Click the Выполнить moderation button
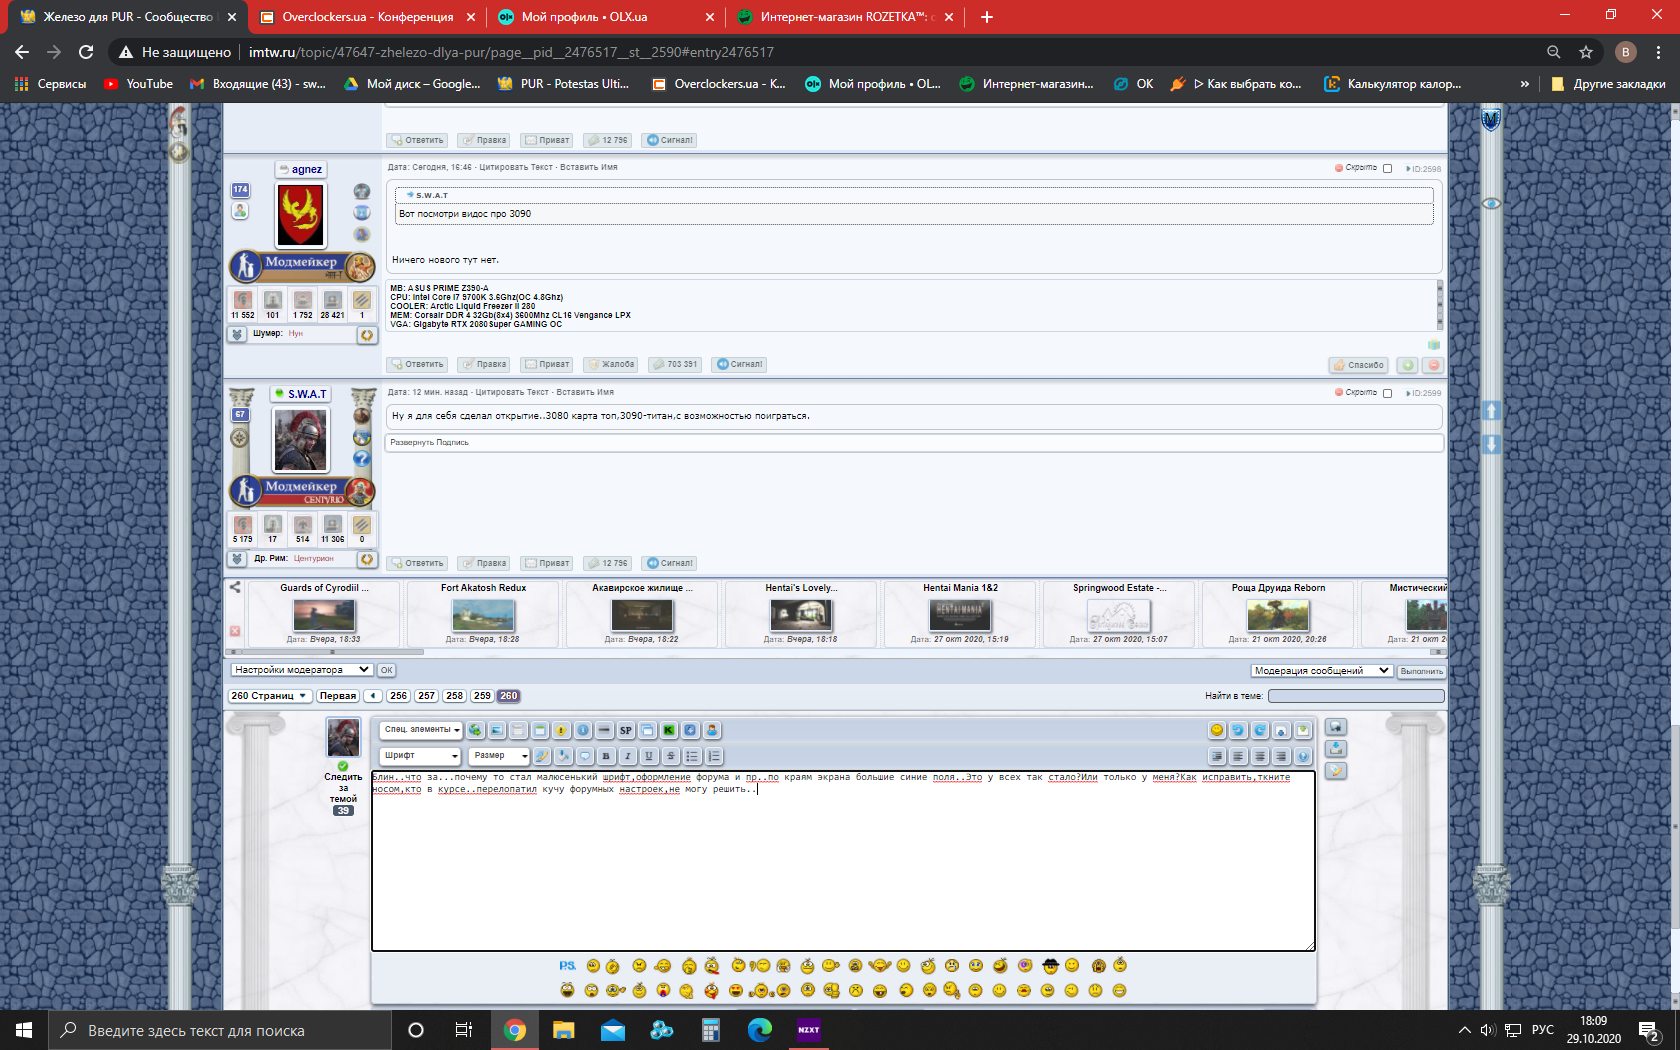Image resolution: width=1680 pixels, height=1050 pixels. point(1421,671)
